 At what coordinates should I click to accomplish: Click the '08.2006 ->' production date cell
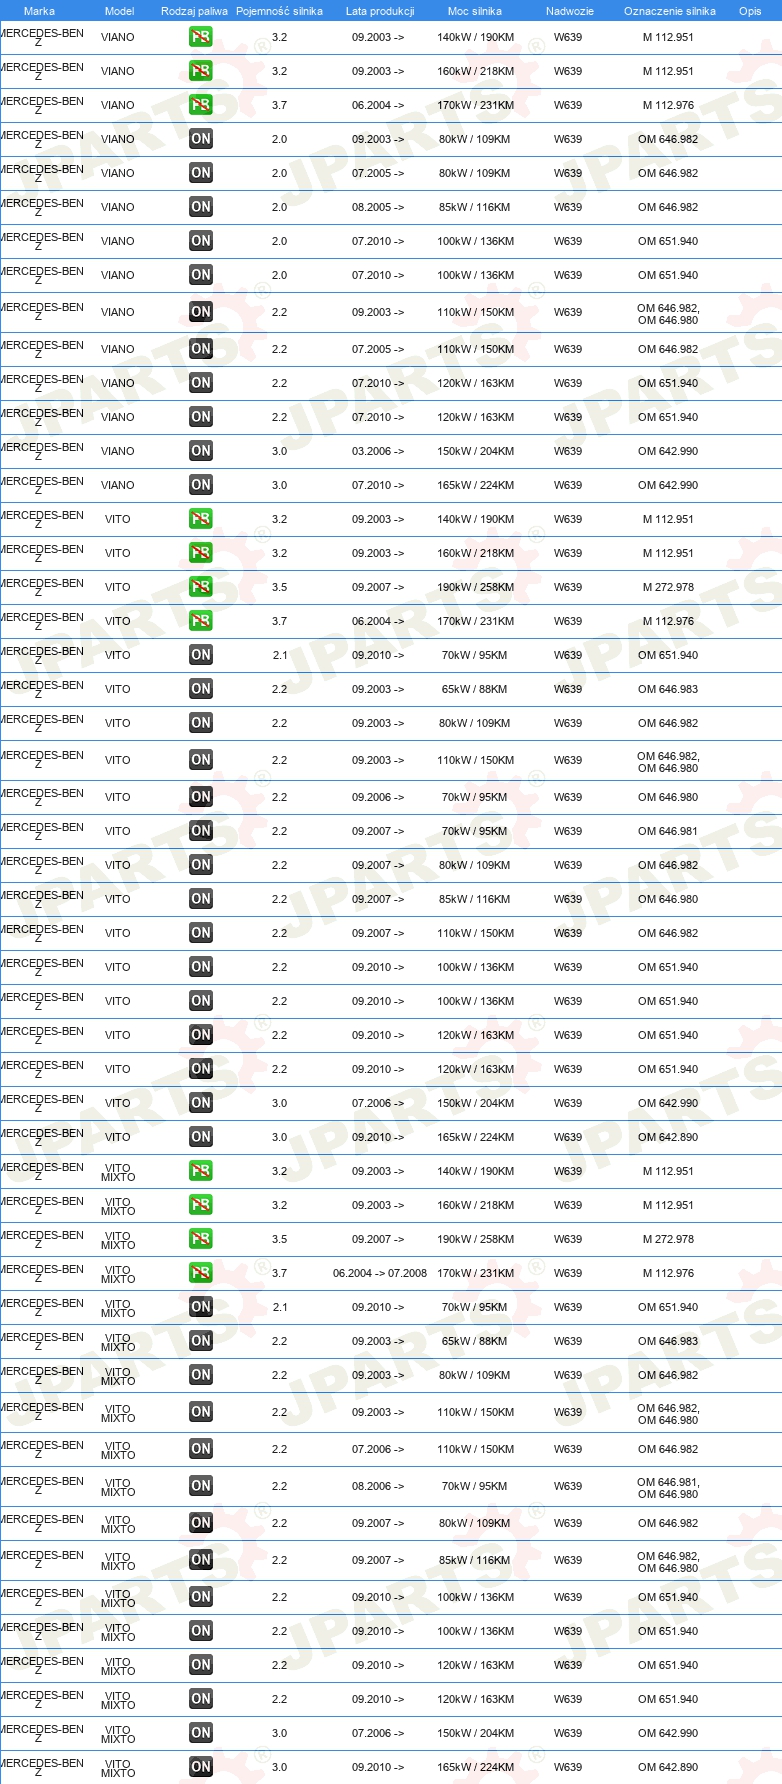(378, 1486)
